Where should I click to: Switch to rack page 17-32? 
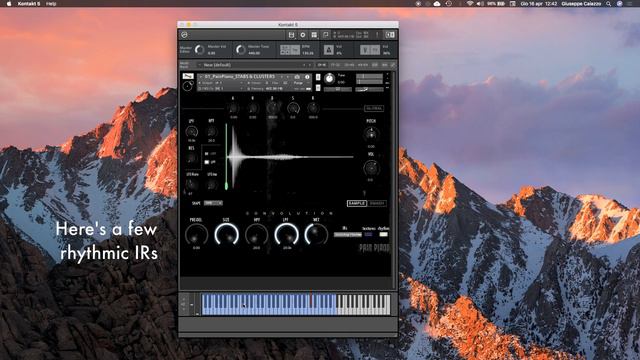[x=336, y=65]
